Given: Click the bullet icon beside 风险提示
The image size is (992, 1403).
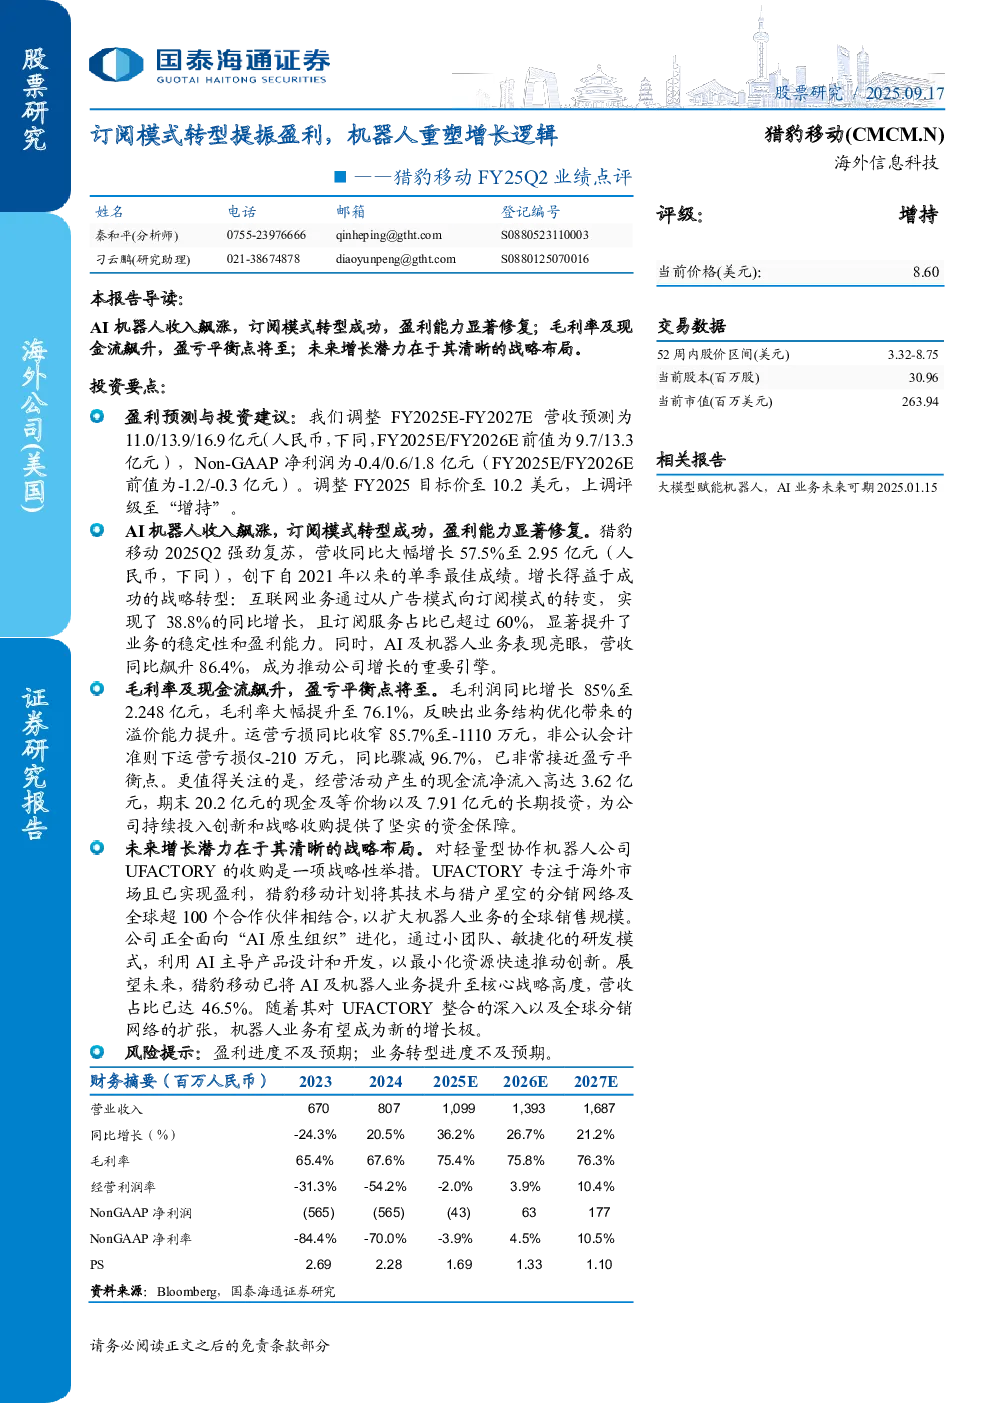Looking at the screenshot, I should coord(97,1051).
